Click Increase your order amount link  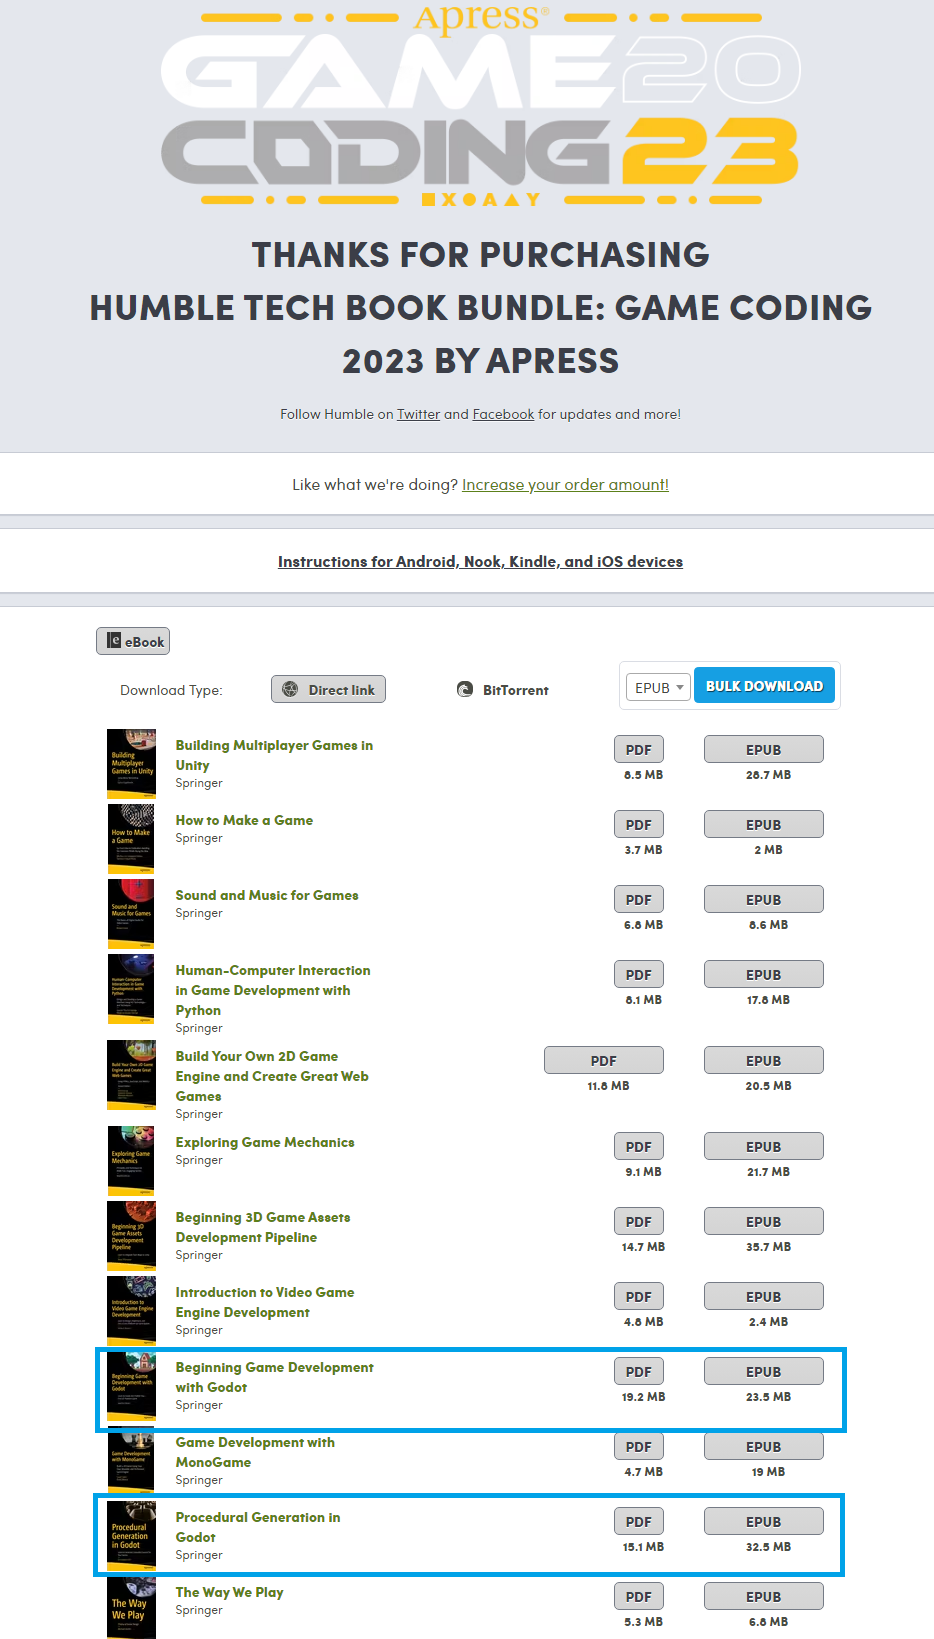pos(565,485)
